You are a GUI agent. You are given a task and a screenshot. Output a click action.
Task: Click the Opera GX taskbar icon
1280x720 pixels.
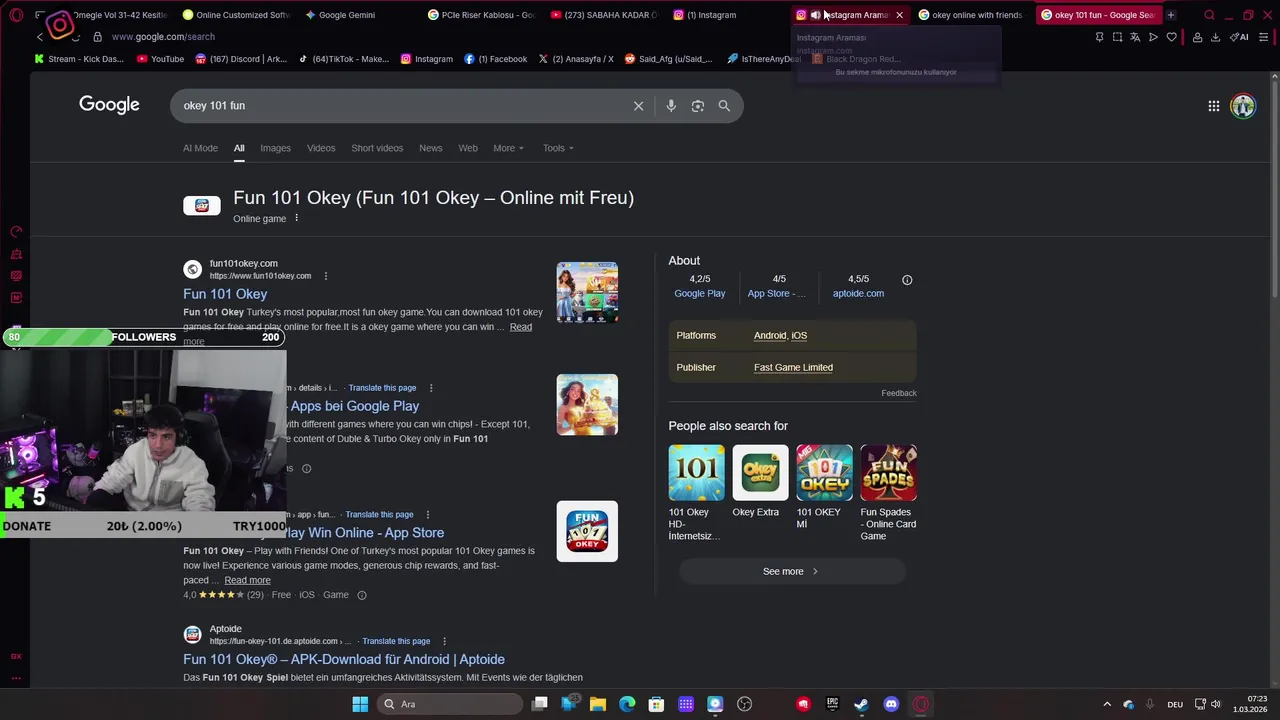(920, 704)
